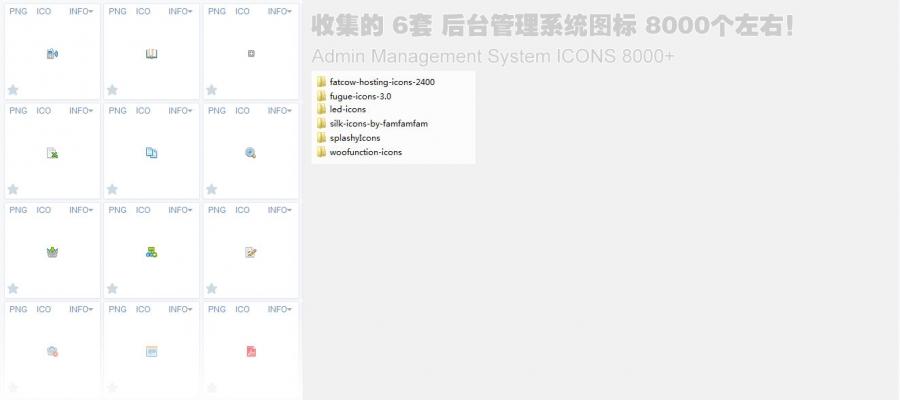Click the notepad with pencil icon preview
Image resolution: width=900 pixels, height=400 pixels.
pos(250,252)
